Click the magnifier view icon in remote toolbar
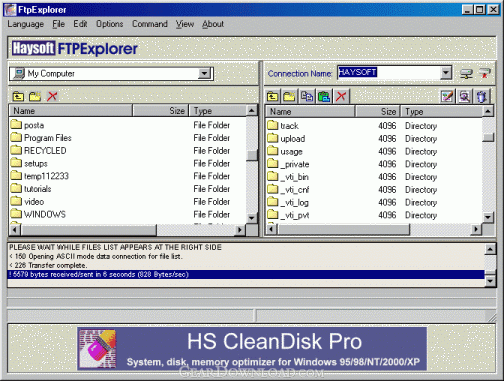 pos(464,97)
